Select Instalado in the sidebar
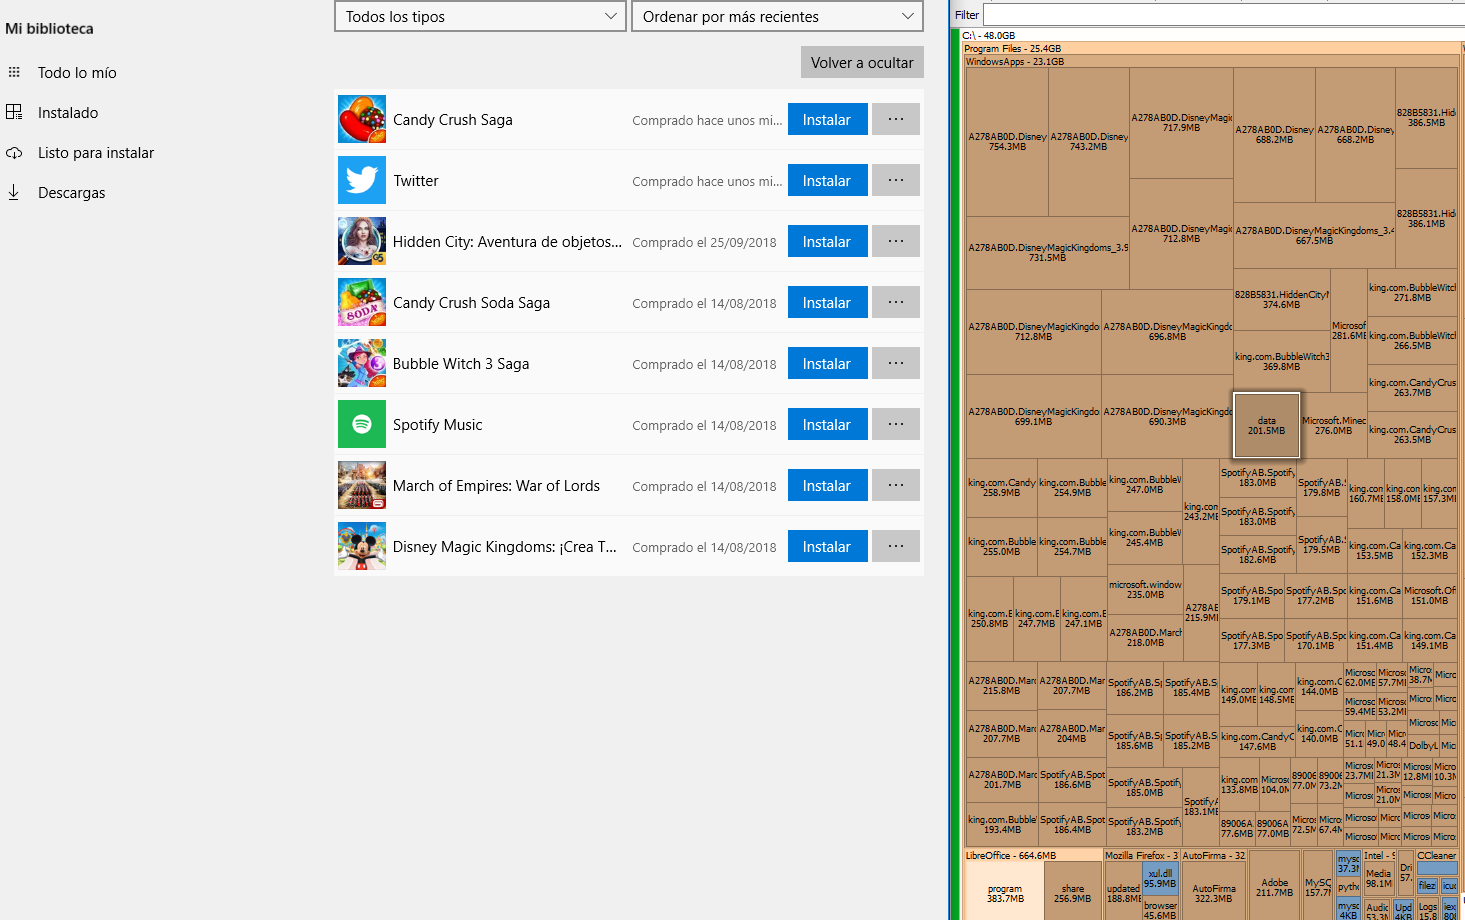The width and height of the screenshot is (1465, 920). pyautogui.click(x=68, y=113)
